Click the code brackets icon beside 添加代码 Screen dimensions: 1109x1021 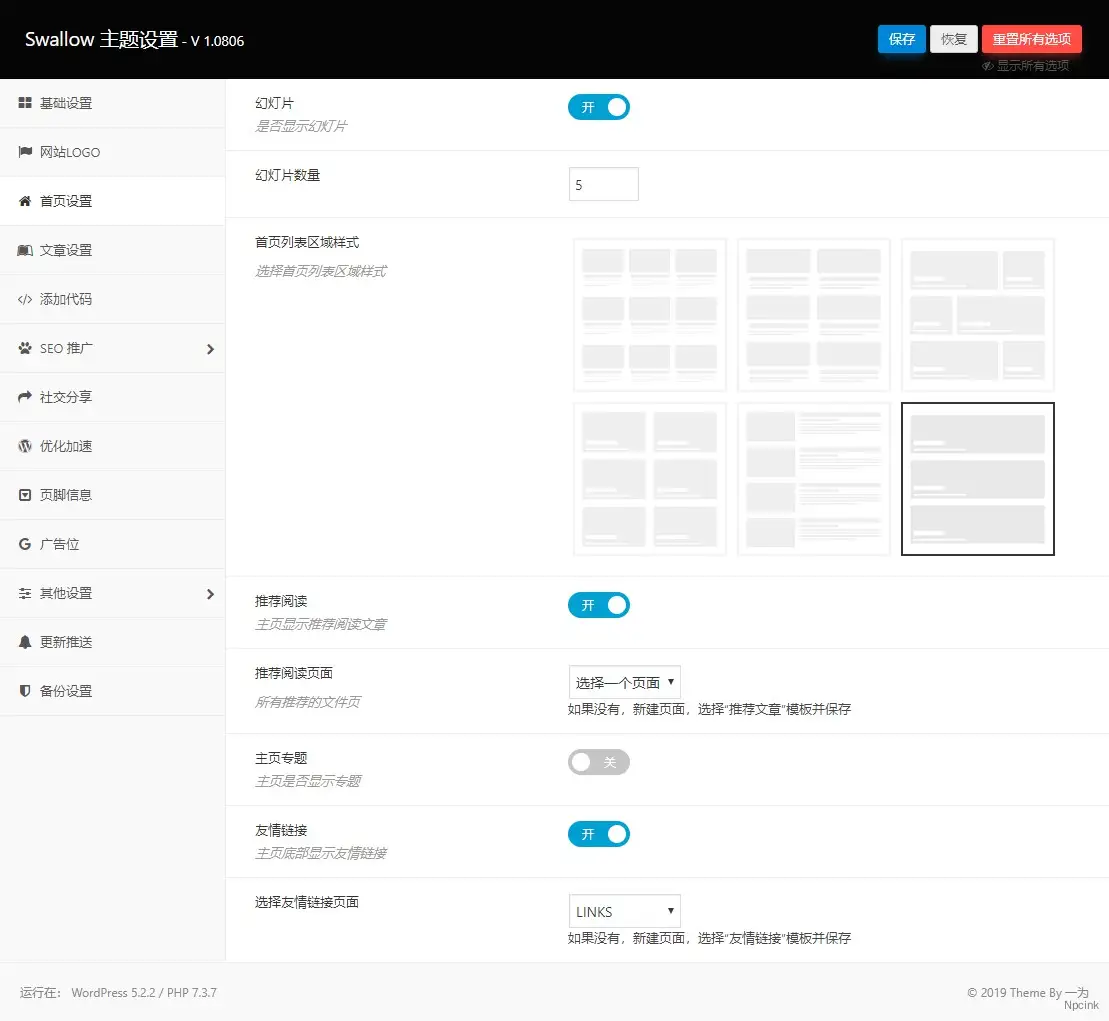25,299
